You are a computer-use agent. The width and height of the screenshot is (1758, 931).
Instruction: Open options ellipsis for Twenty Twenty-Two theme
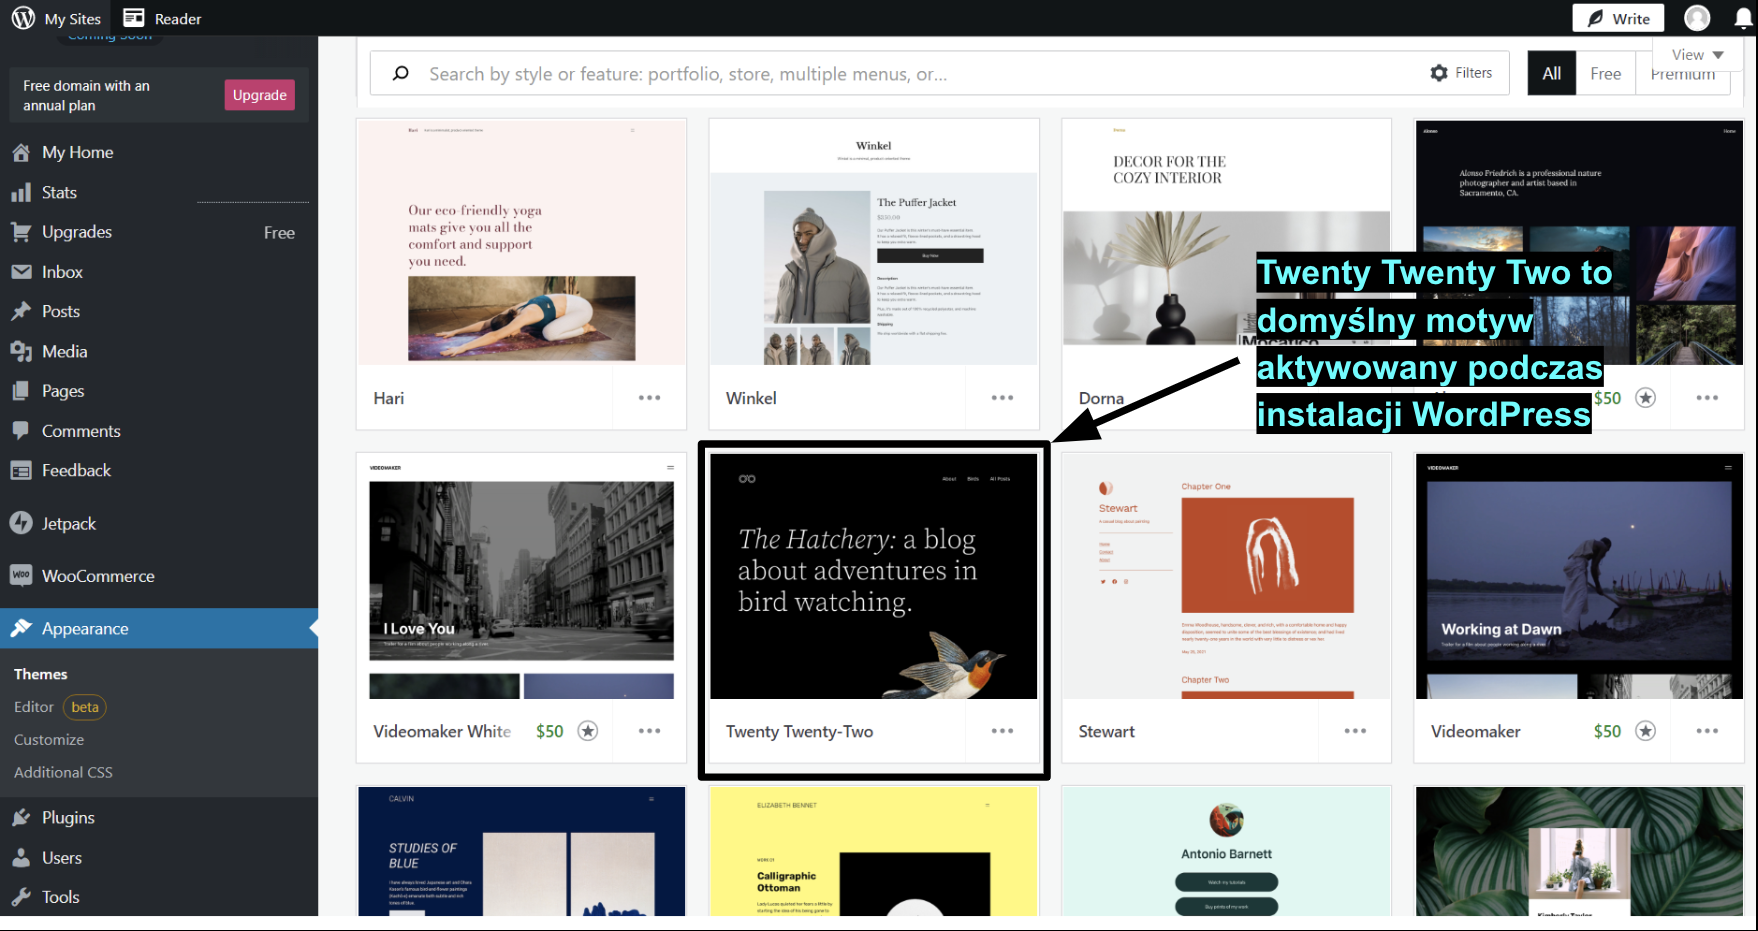click(x=1002, y=731)
